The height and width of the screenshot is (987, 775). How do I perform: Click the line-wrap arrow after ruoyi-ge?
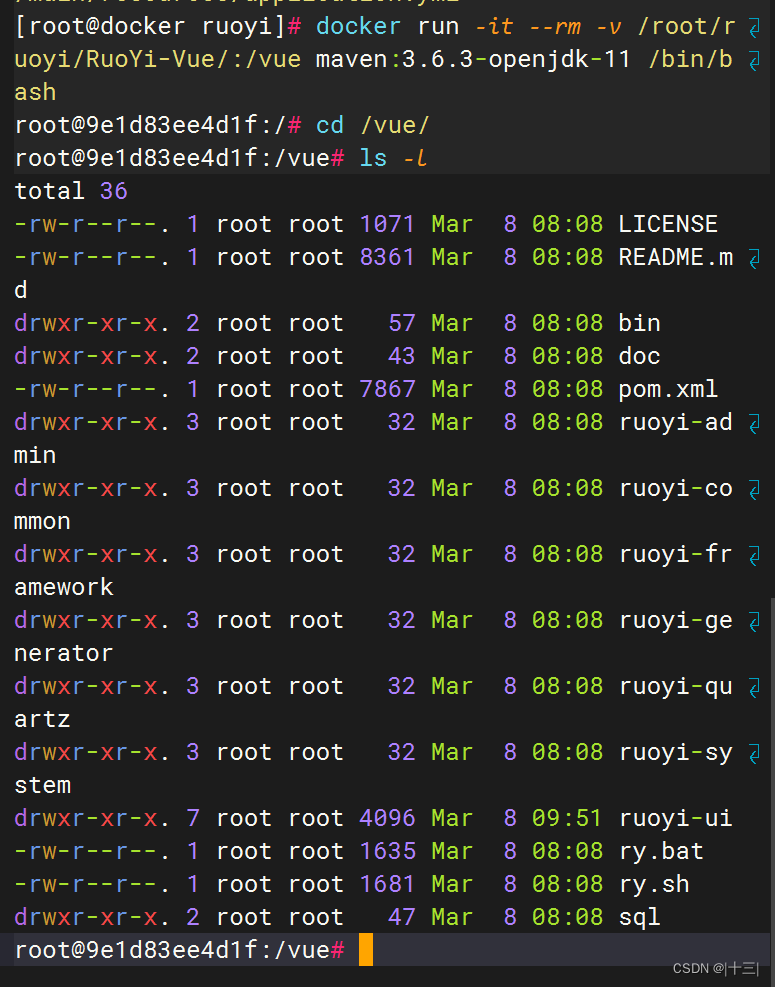(754, 622)
